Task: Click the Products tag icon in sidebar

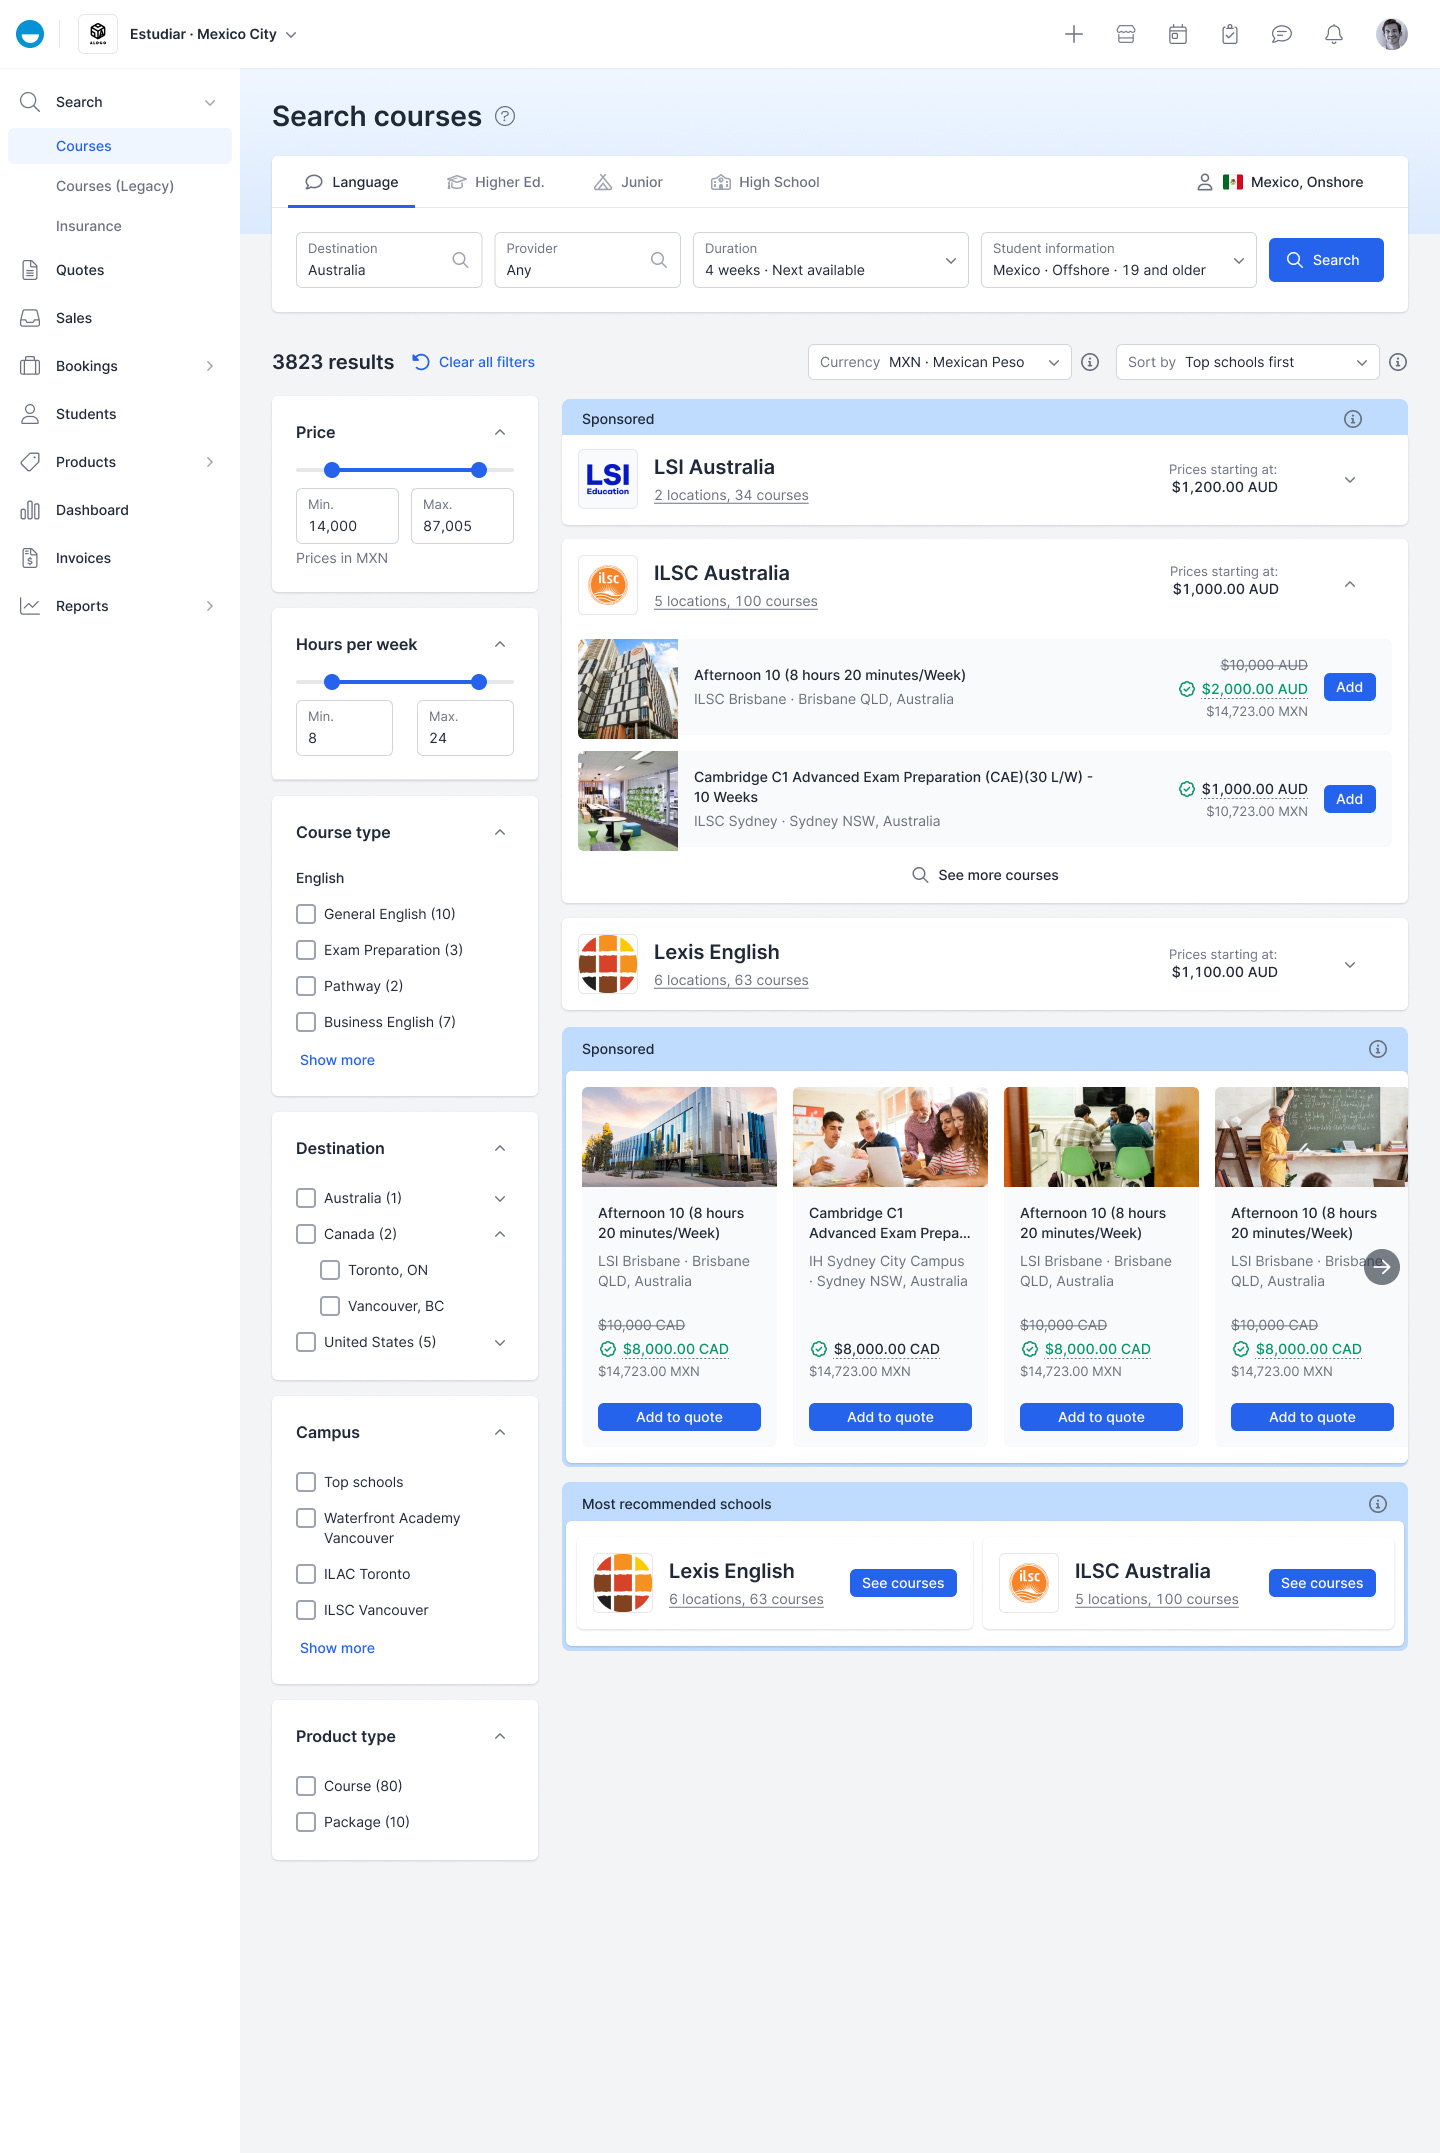Action: point(30,462)
